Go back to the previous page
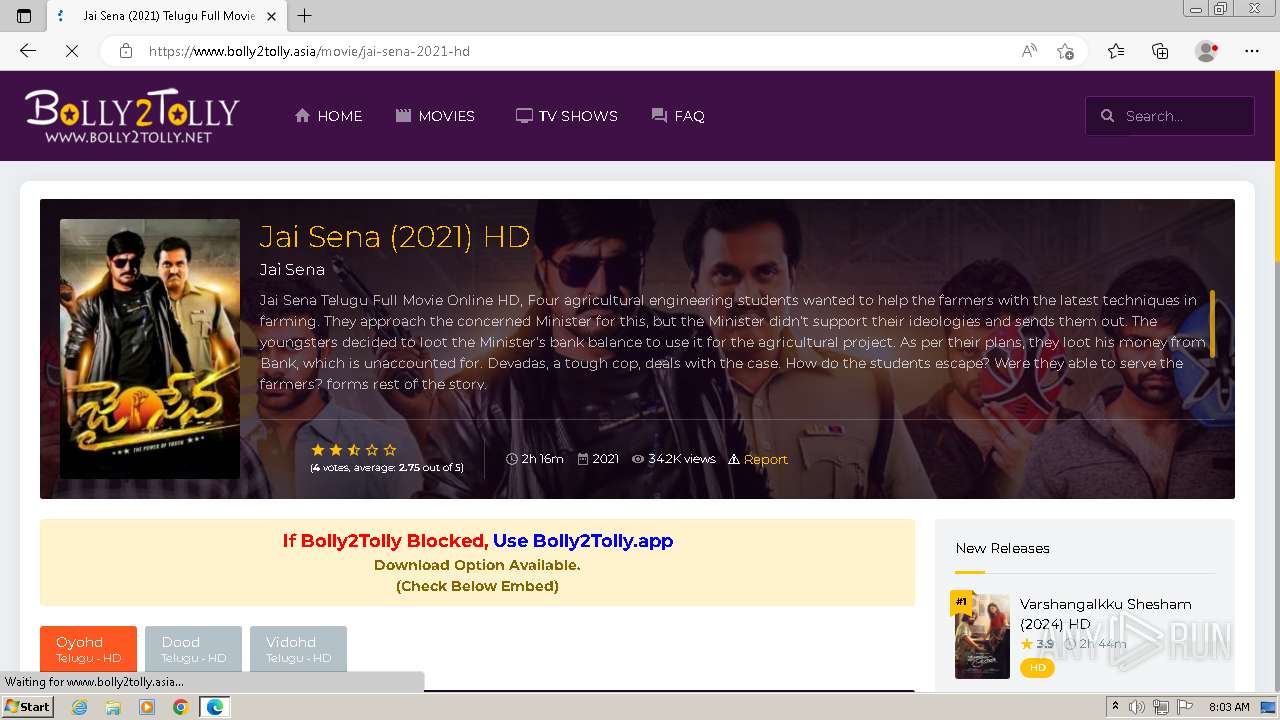This screenshot has width=1280, height=720. pos(28,51)
